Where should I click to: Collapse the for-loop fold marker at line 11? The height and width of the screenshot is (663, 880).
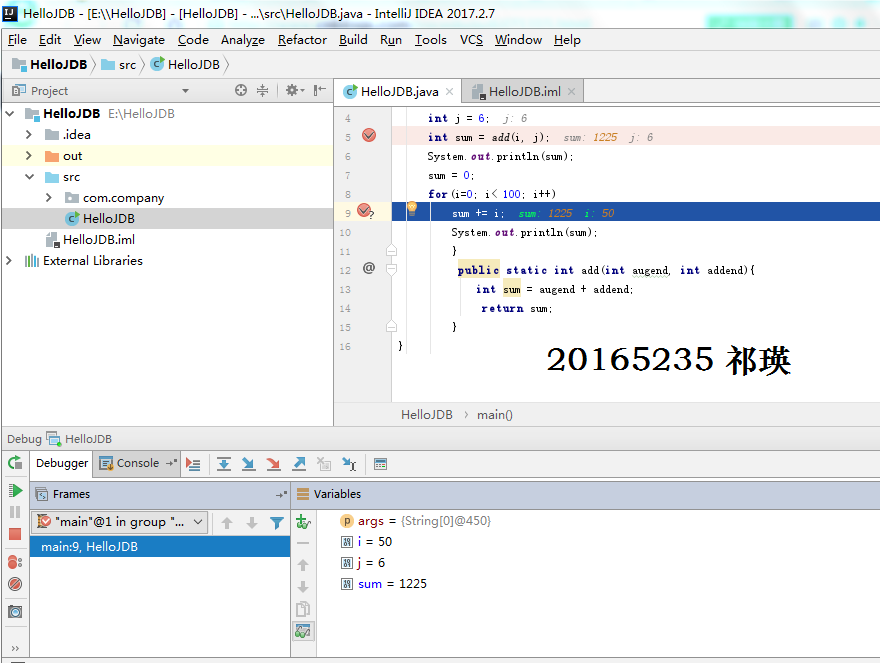pos(392,250)
